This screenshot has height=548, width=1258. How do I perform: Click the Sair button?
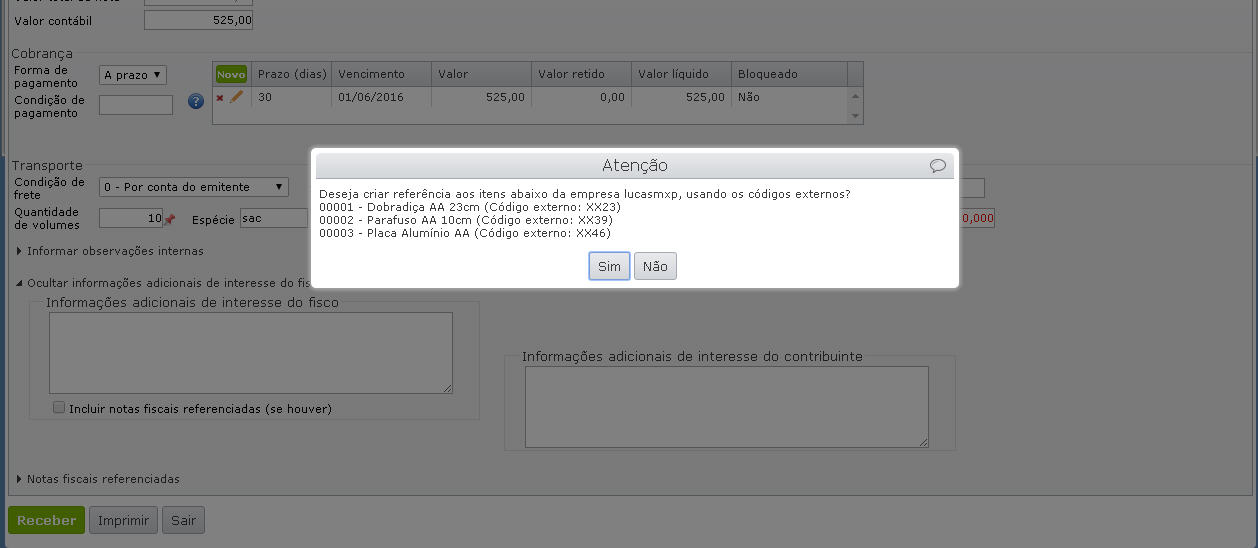point(183,520)
